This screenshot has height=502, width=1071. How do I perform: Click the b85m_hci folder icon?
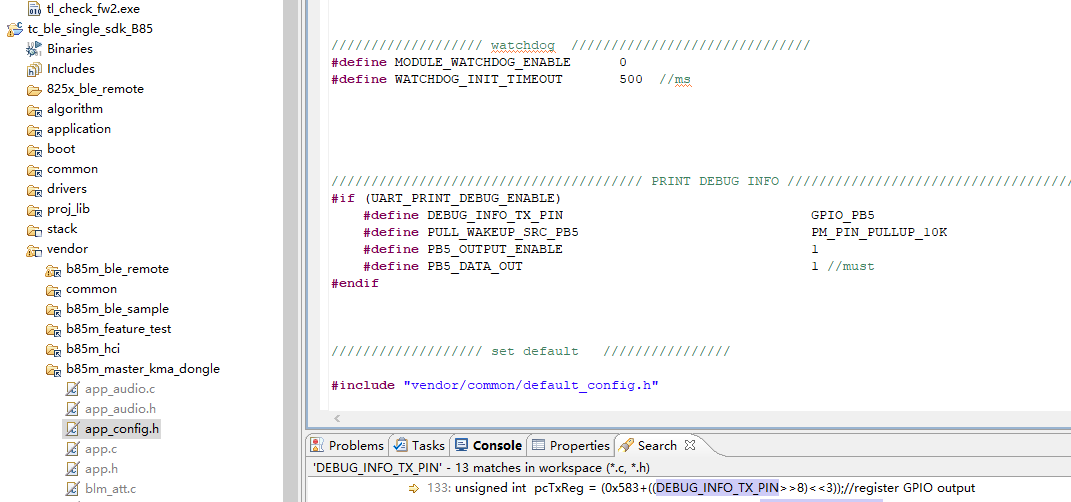tap(53, 349)
